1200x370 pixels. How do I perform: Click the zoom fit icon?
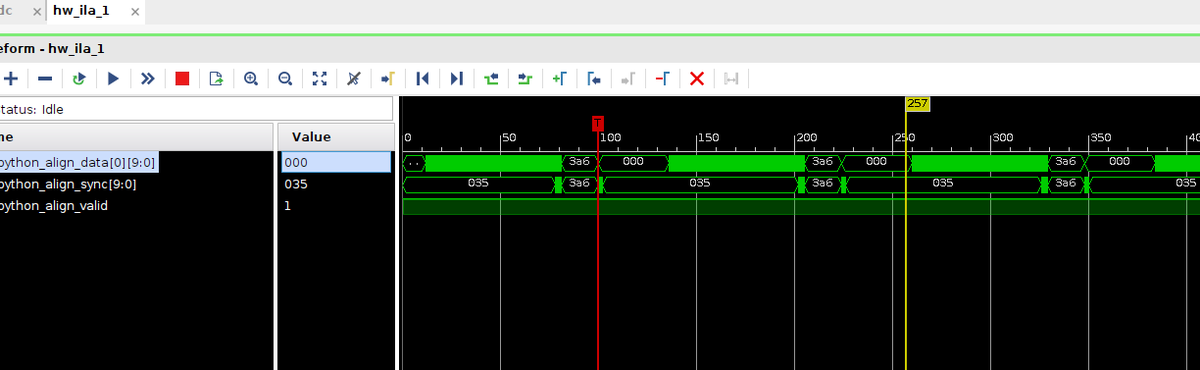coord(319,78)
